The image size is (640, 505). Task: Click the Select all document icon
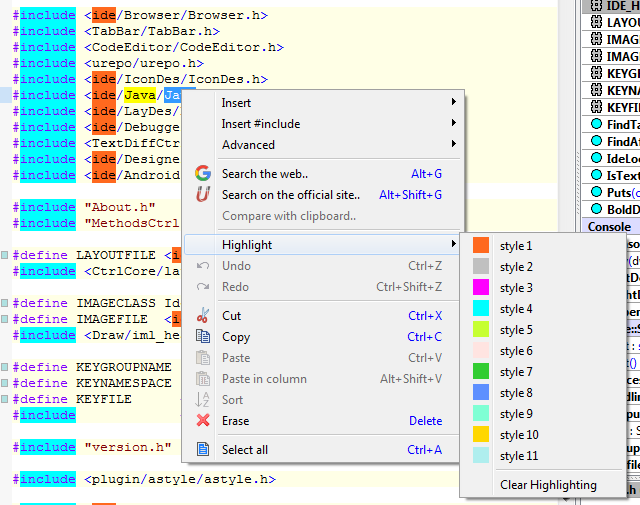pyautogui.click(x=203, y=450)
